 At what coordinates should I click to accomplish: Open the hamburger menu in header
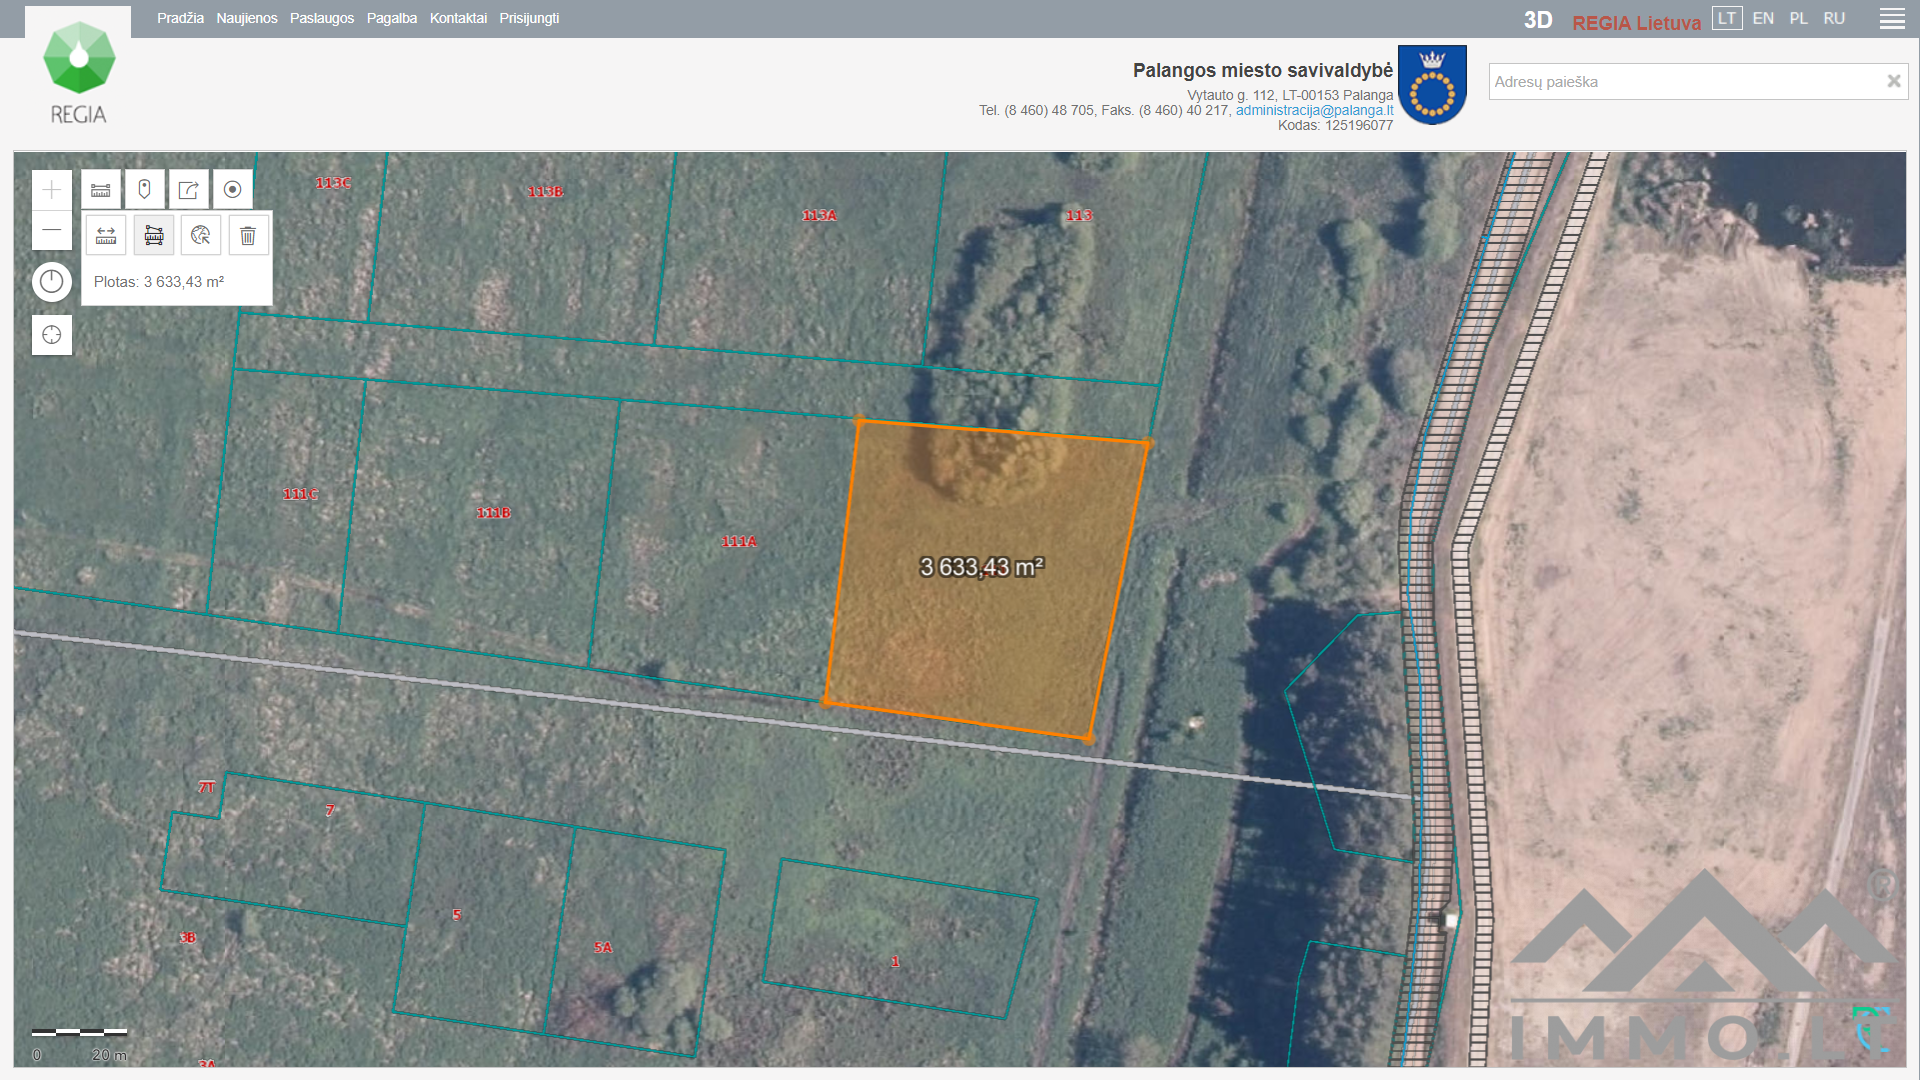click(1892, 19)
